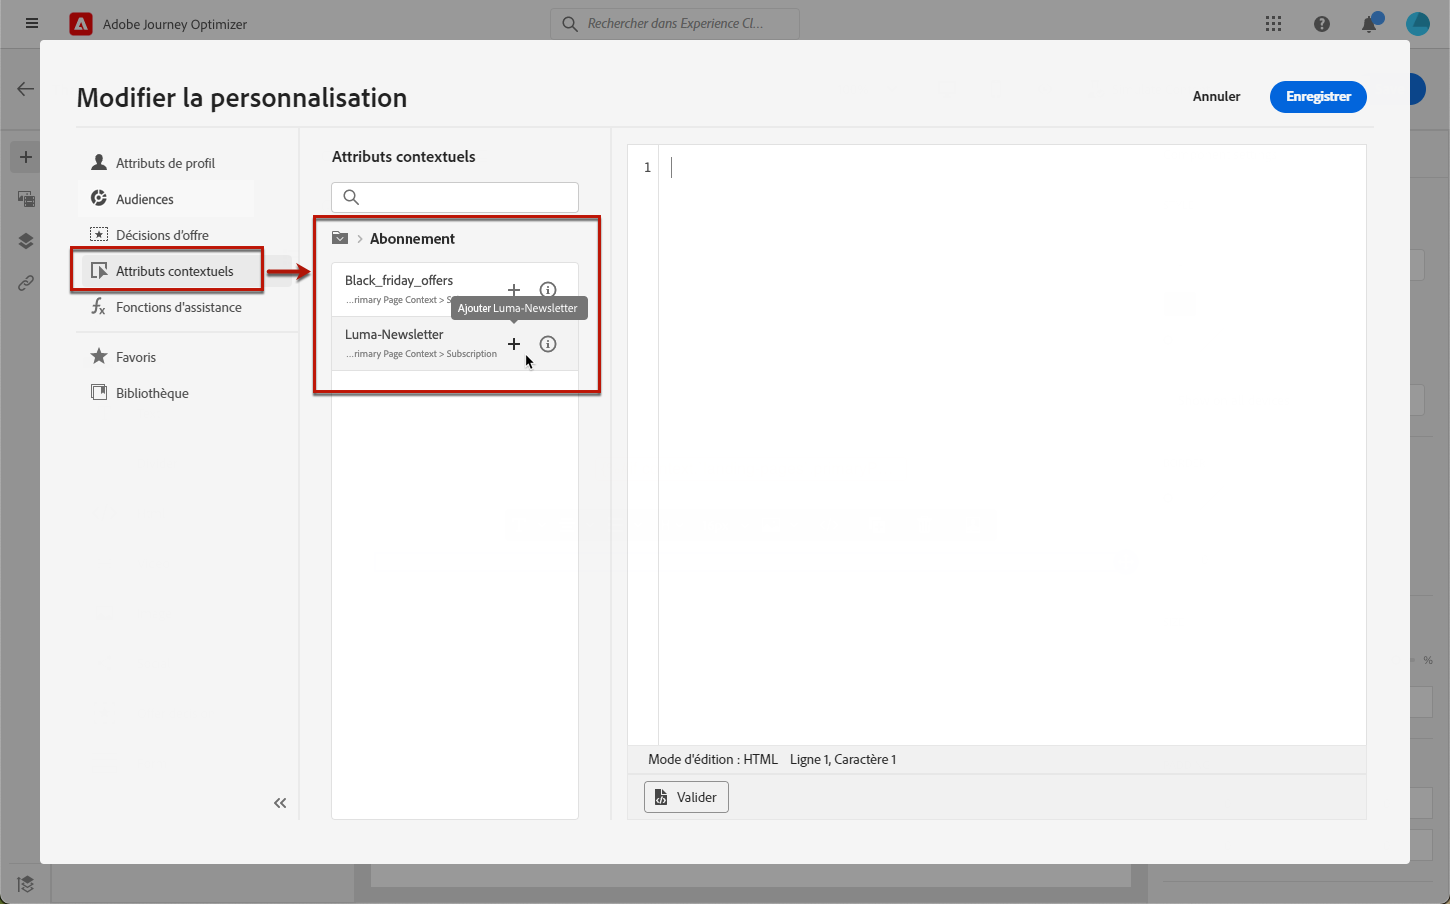Click the layers icon in left rail
The height and width of the screenshot is (904, 1450).
[x=26, y=241]
